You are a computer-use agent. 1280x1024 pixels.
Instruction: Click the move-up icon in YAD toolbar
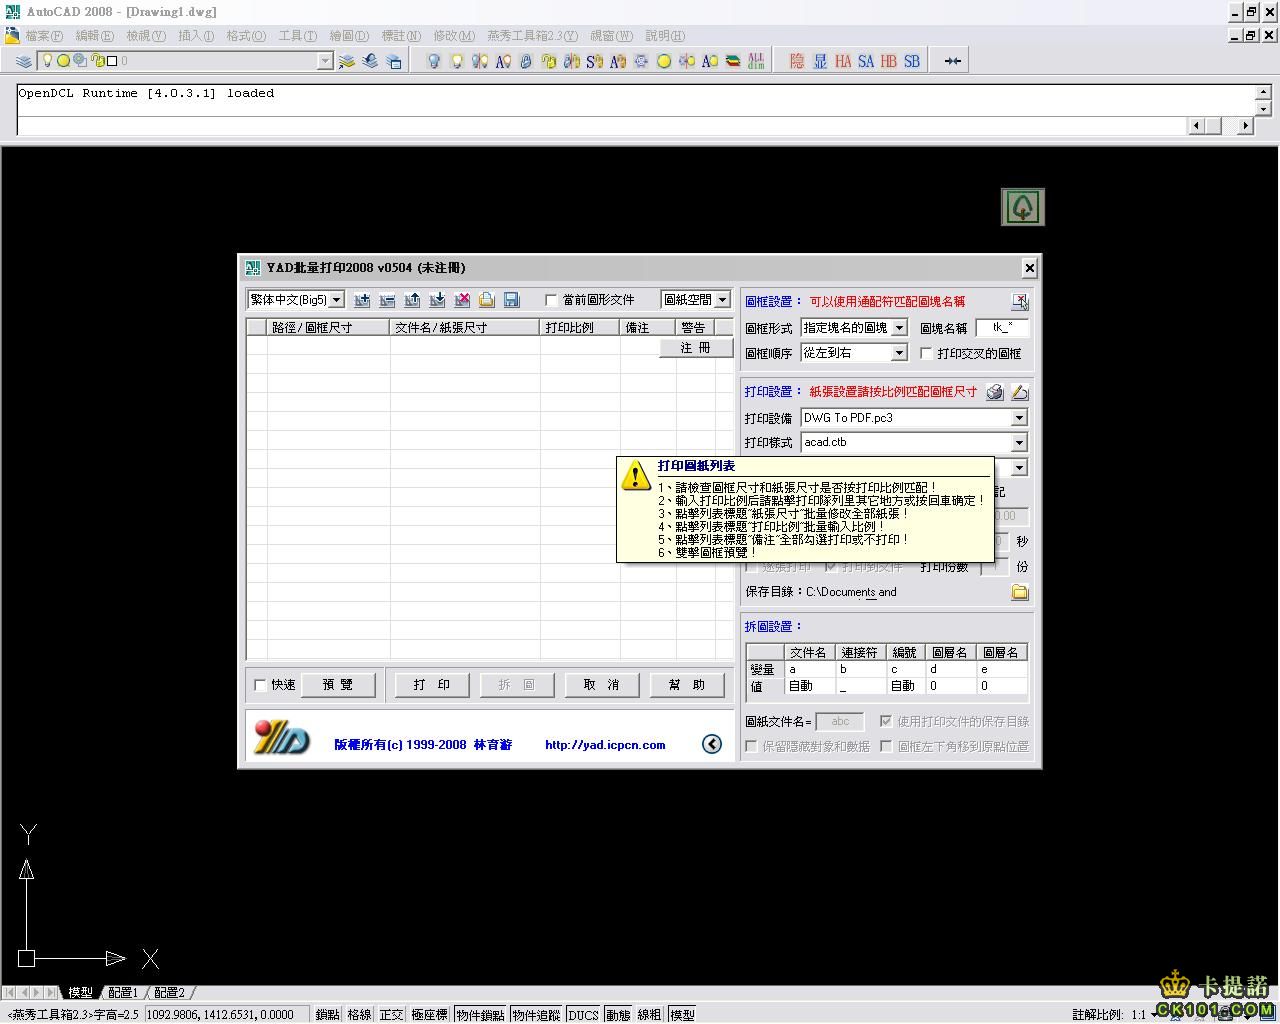click(412, 300)
